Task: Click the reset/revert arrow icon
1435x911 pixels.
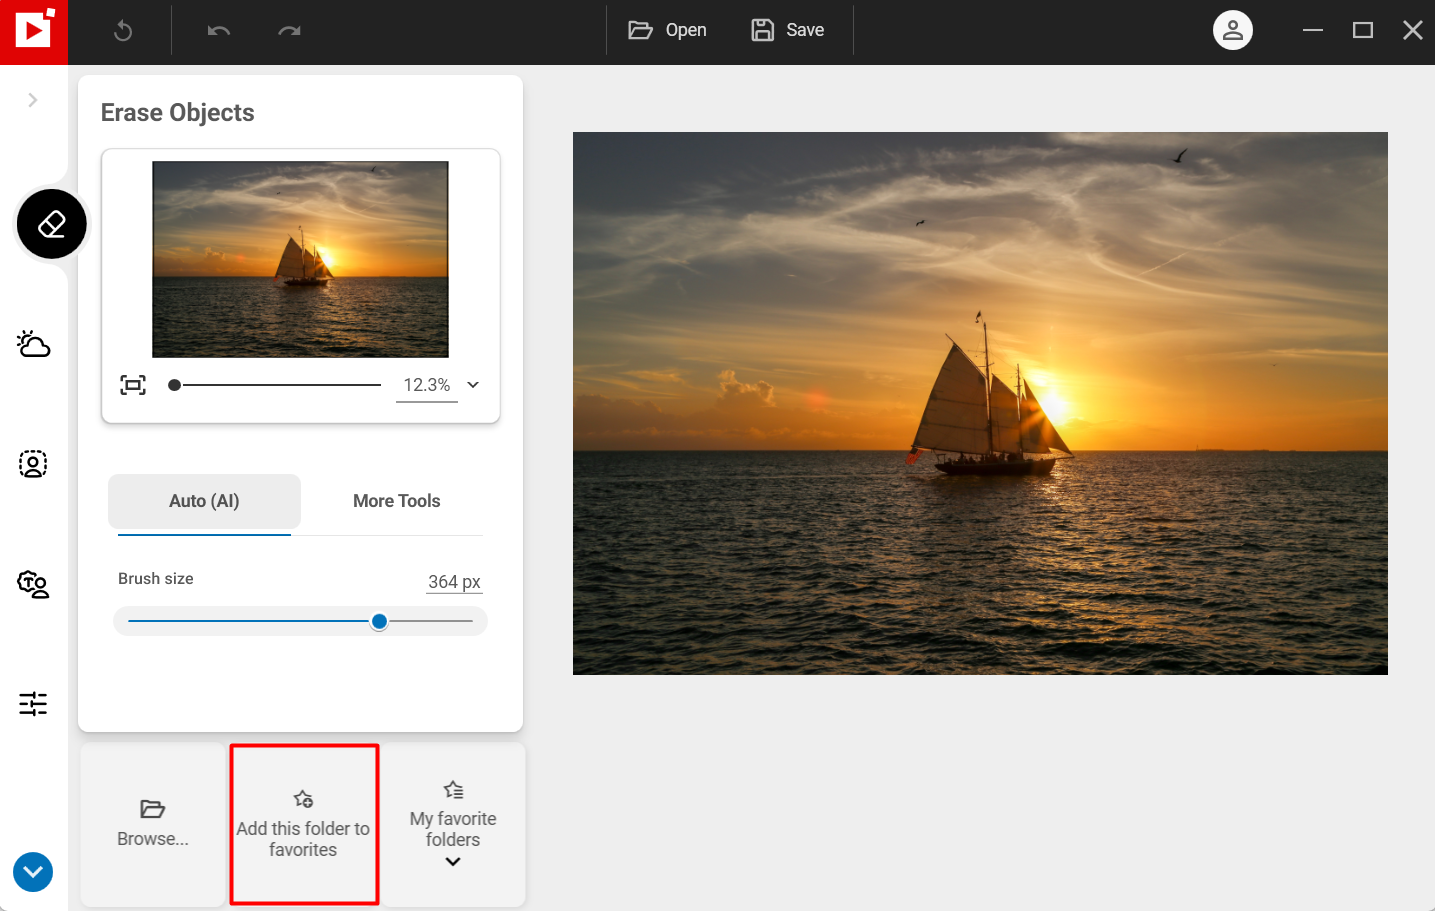Action: tap(121, 30)
